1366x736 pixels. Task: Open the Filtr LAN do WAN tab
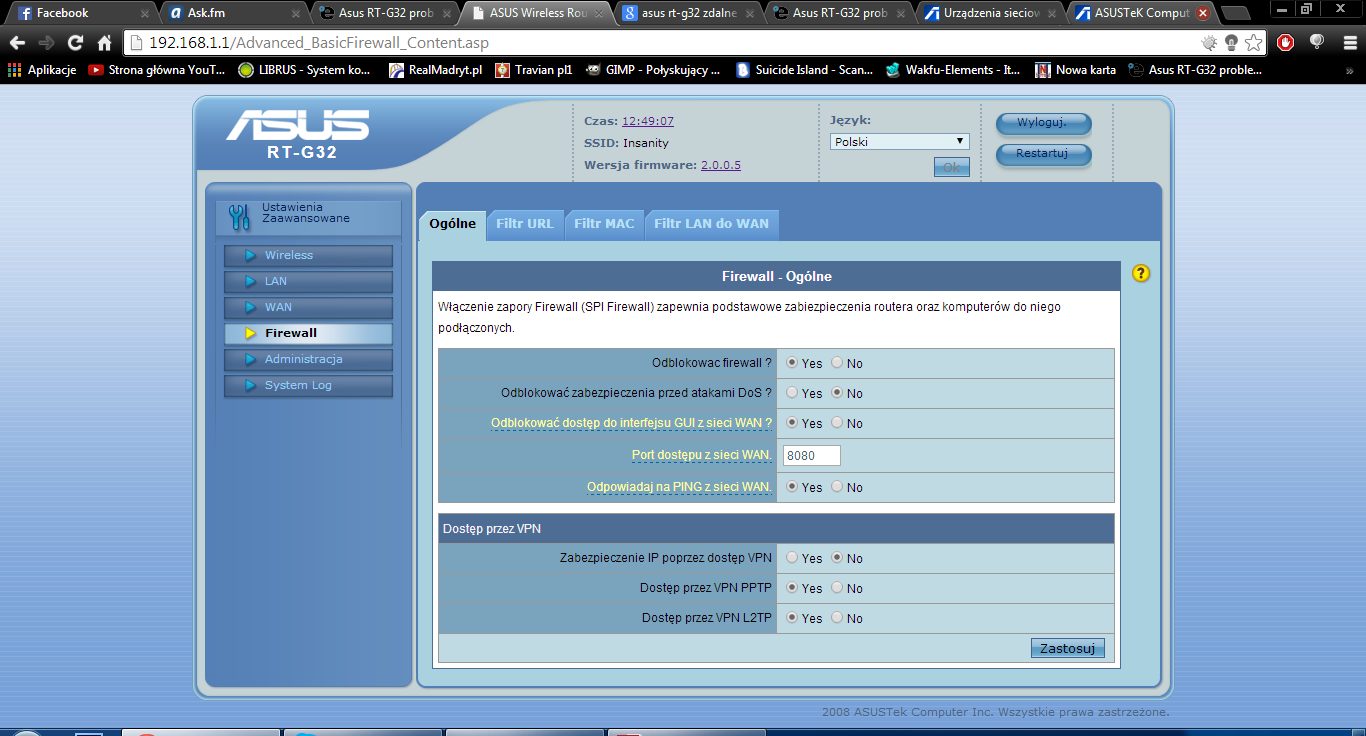[x=711, y=224]
